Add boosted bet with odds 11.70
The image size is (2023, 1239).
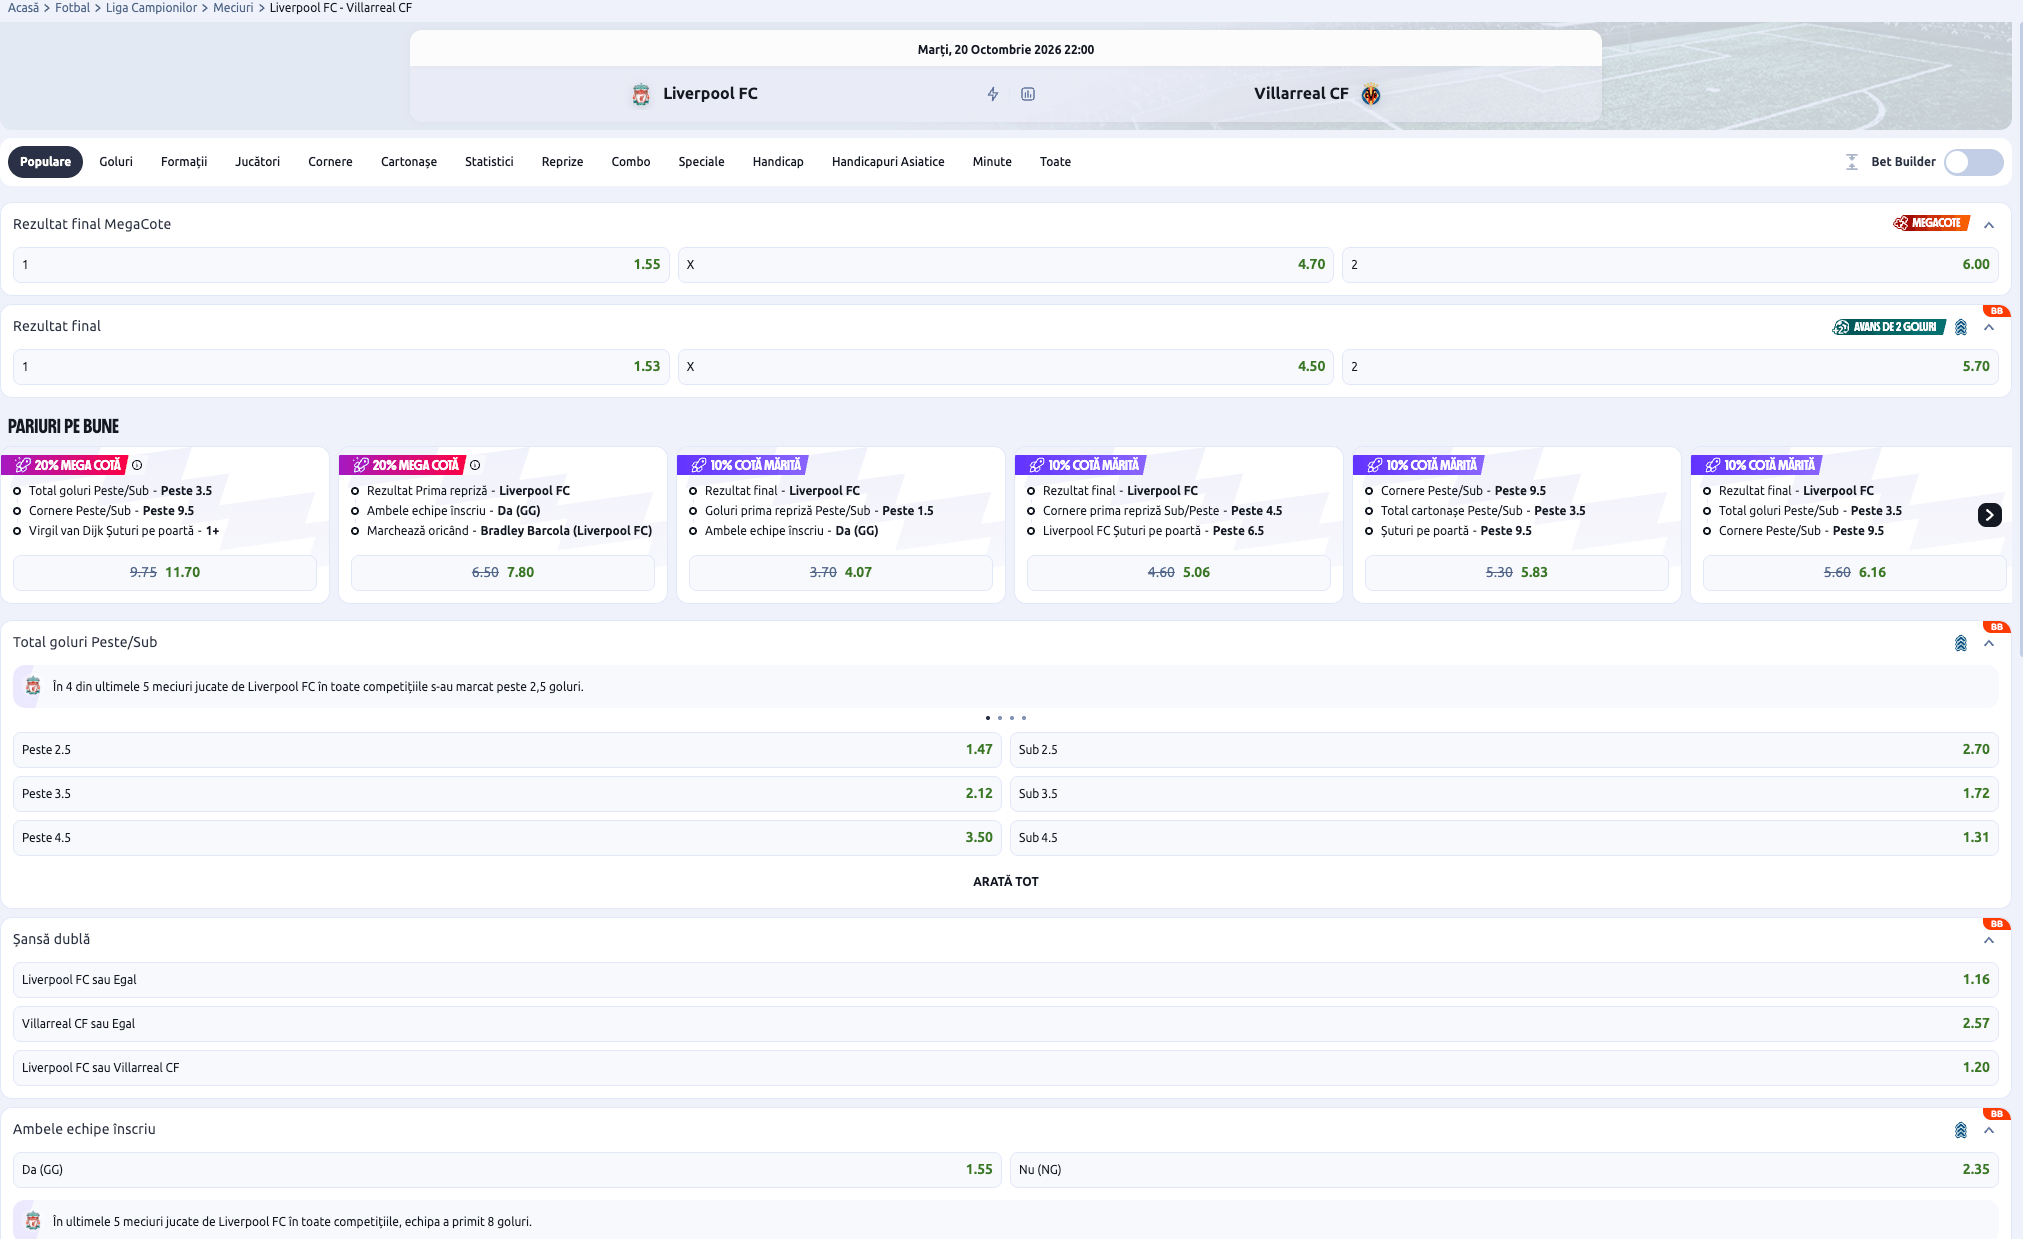(x=165, y=573)
